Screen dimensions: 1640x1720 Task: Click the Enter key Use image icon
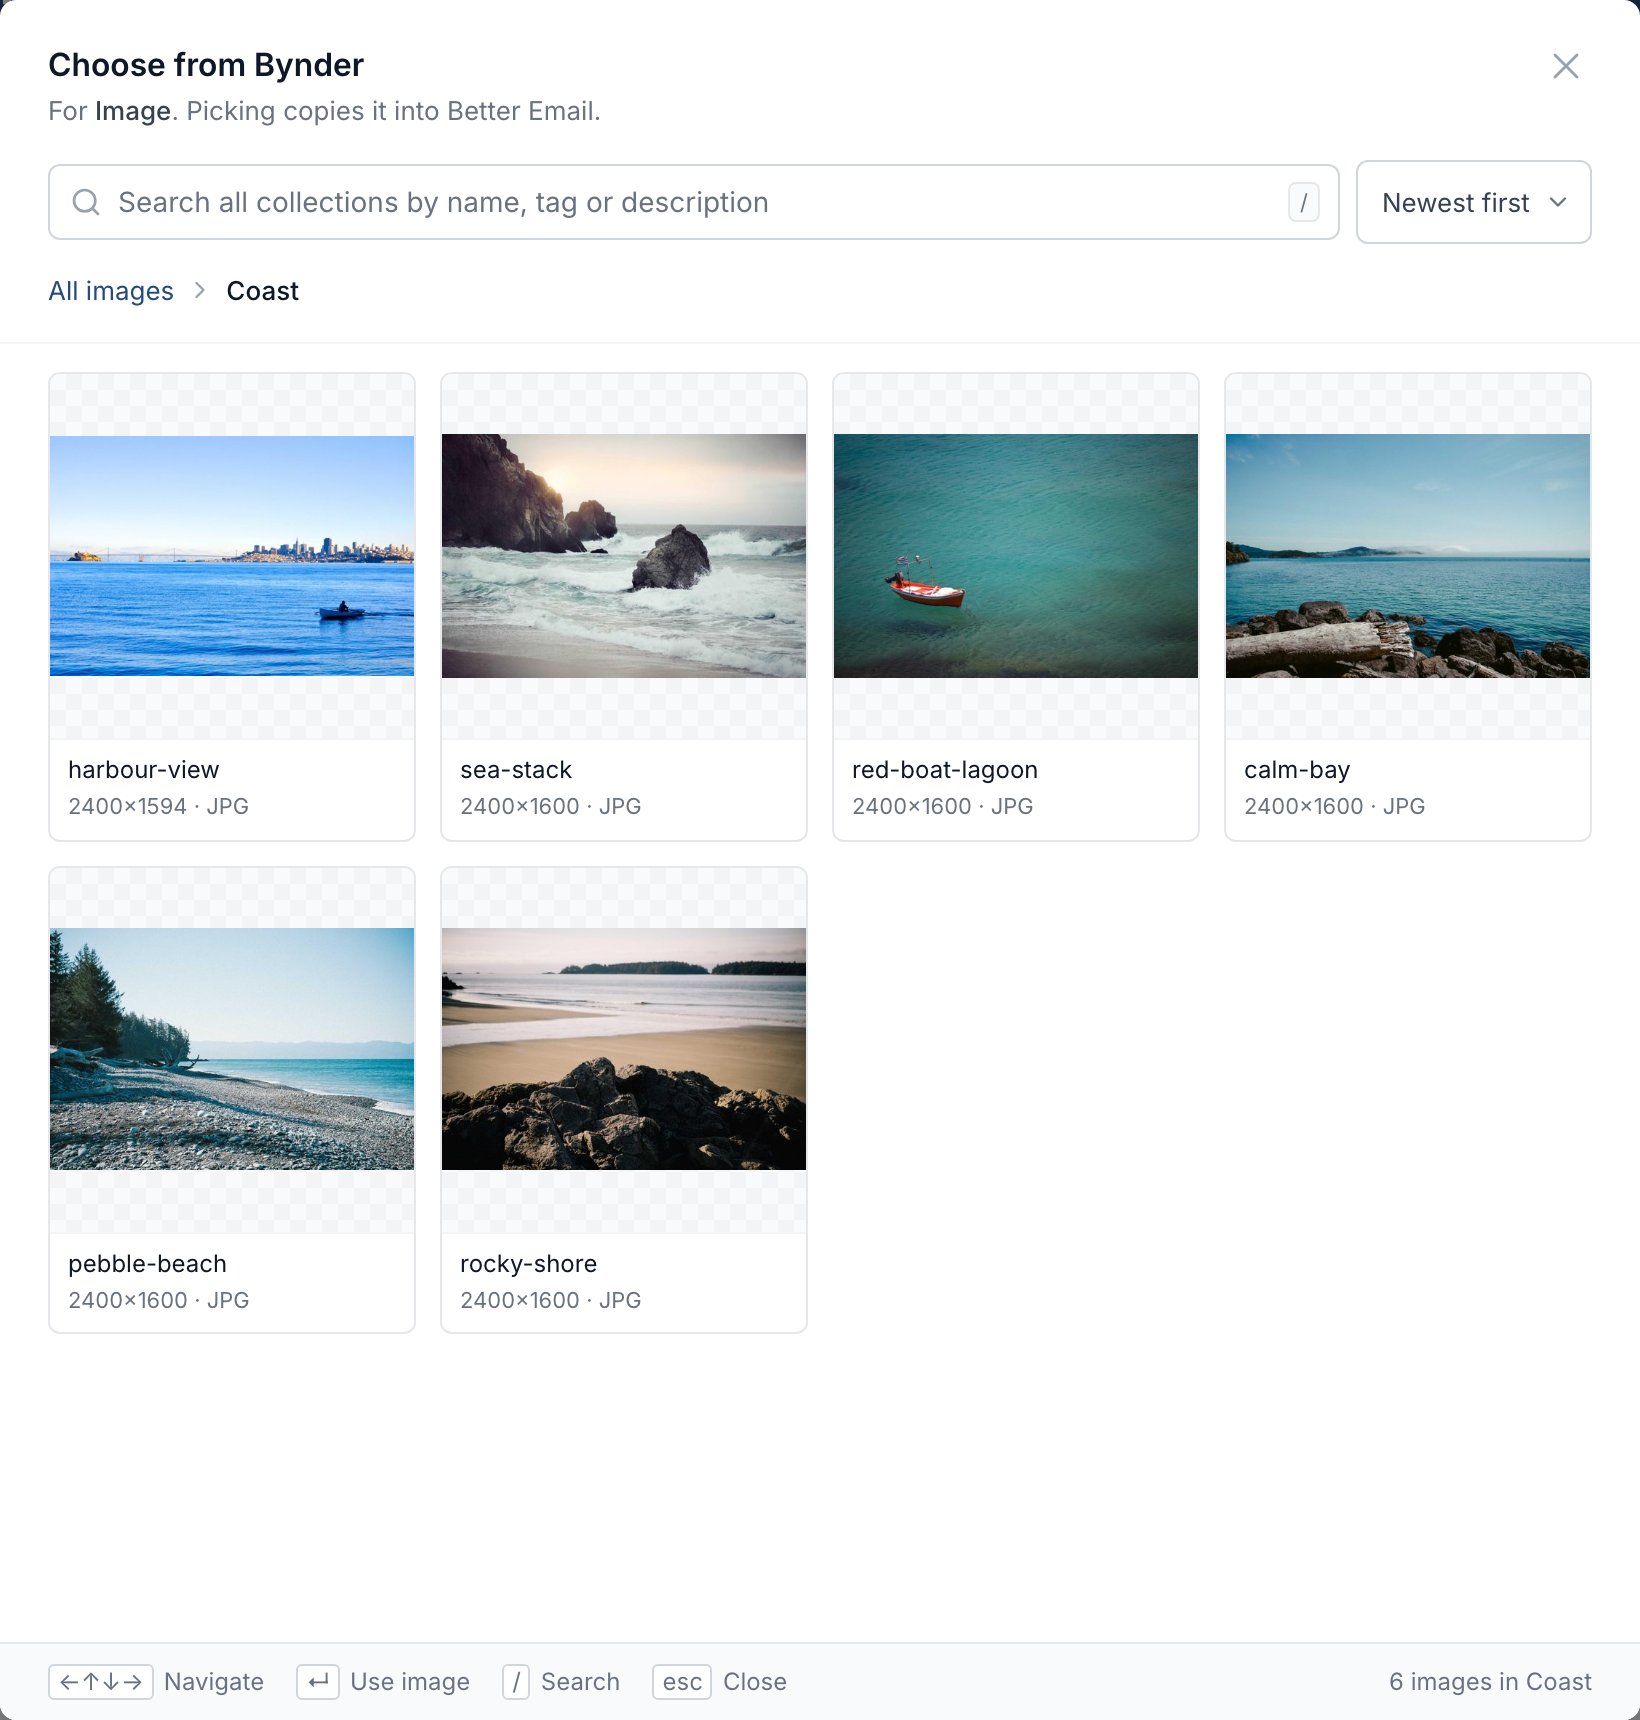318,1682
